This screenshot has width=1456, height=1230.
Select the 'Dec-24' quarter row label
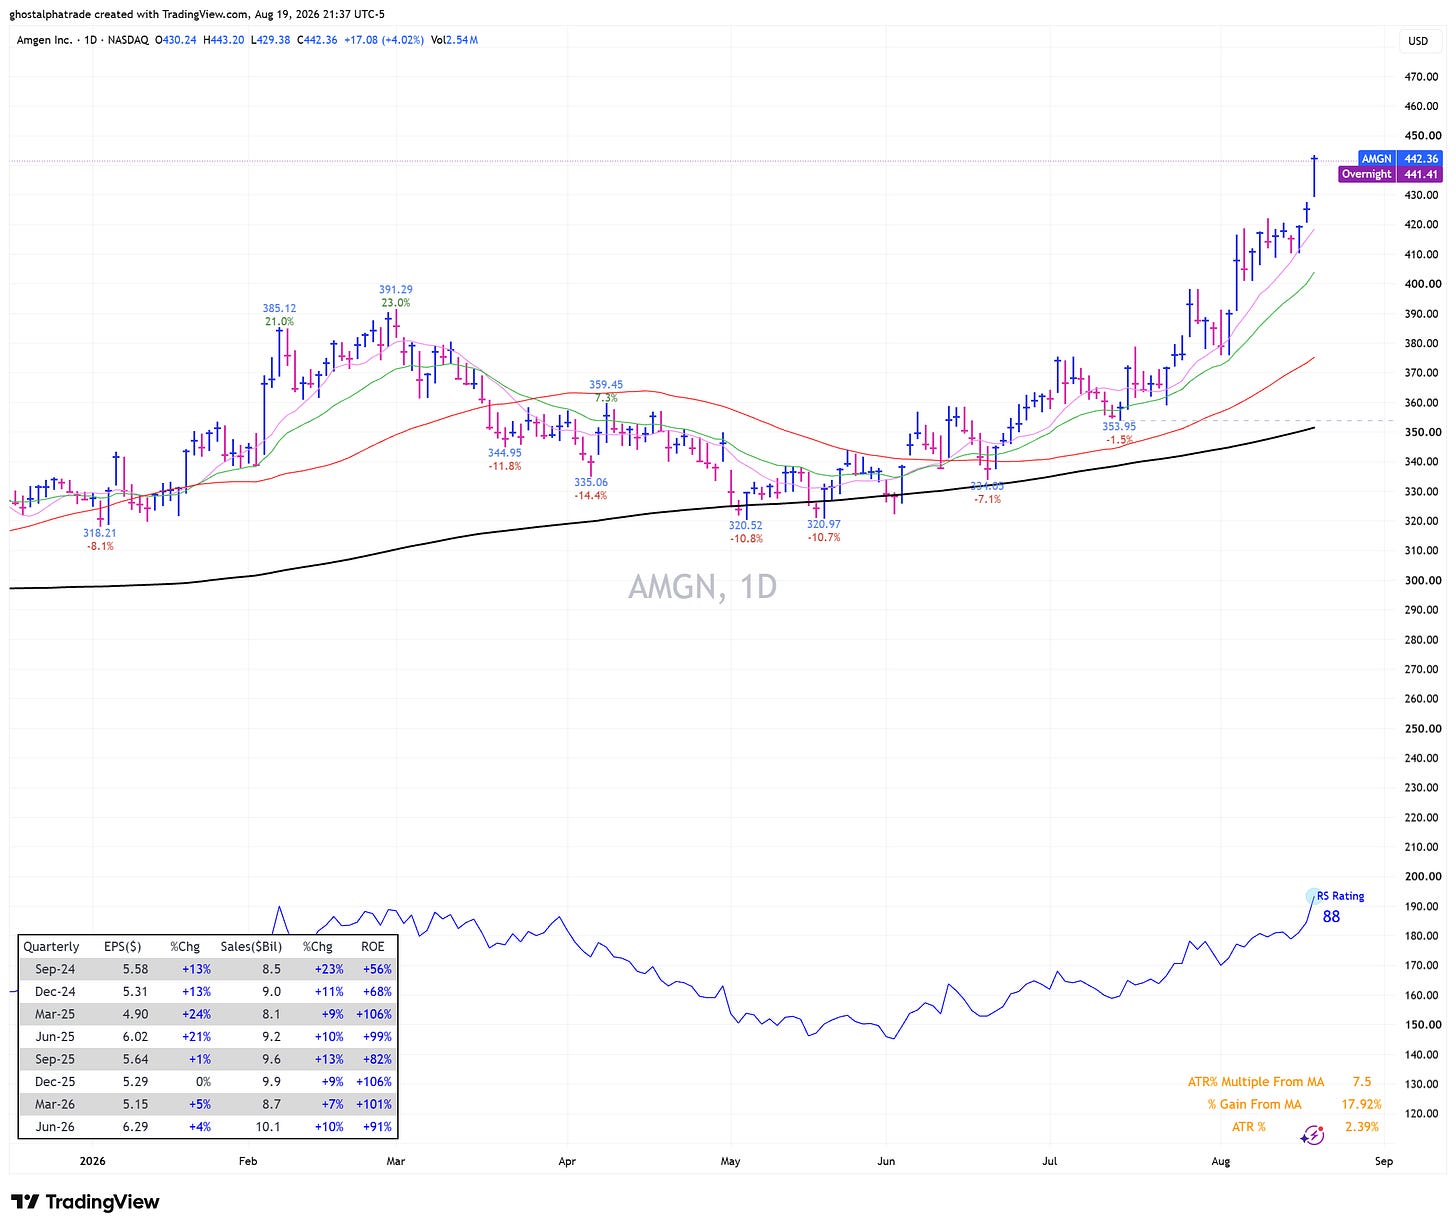[55, 992]
